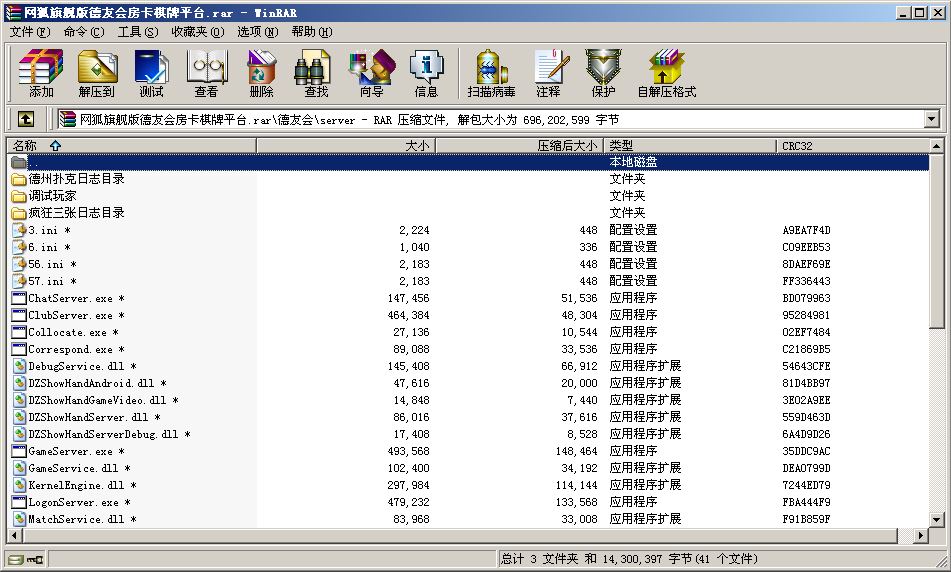Click horizontal scrollbar left arrow
The height and width of the screenshot is (572, 951).
coord(15,536)
